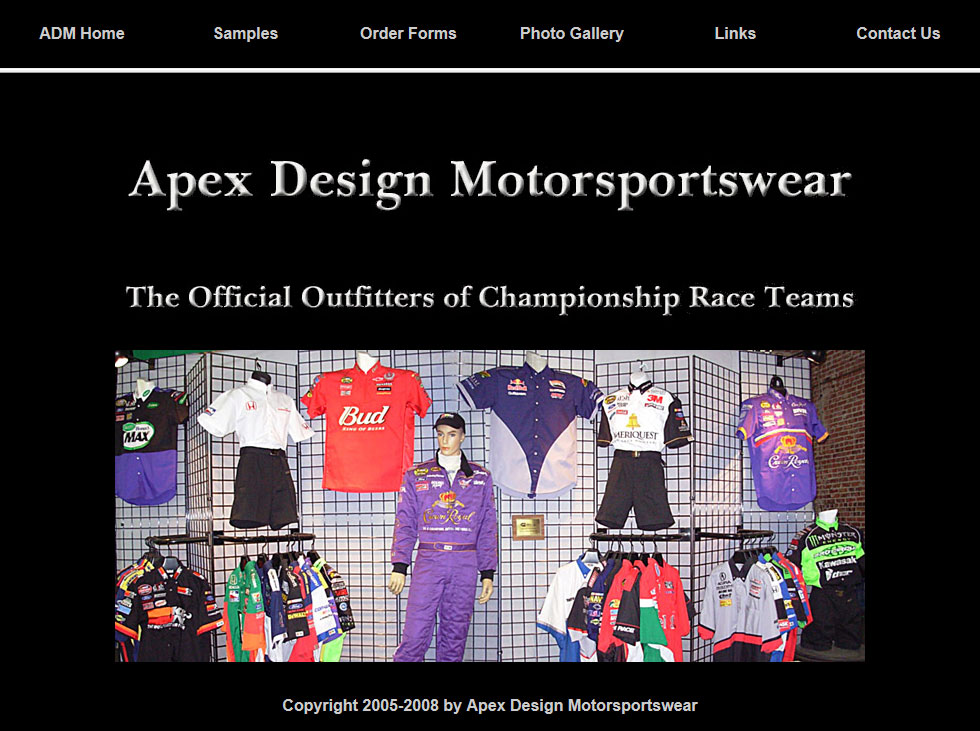View the Photo Gallery page

tap(572, 34)
